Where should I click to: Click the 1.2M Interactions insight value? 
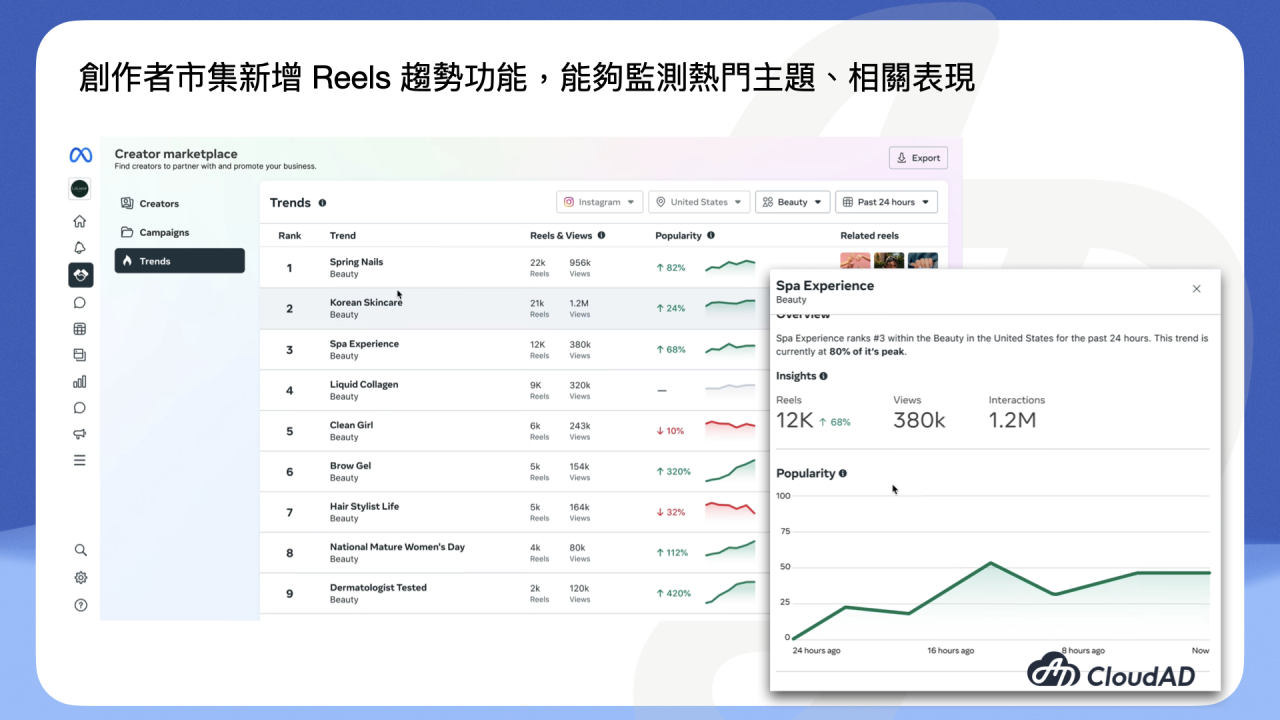coord(1012,421)
